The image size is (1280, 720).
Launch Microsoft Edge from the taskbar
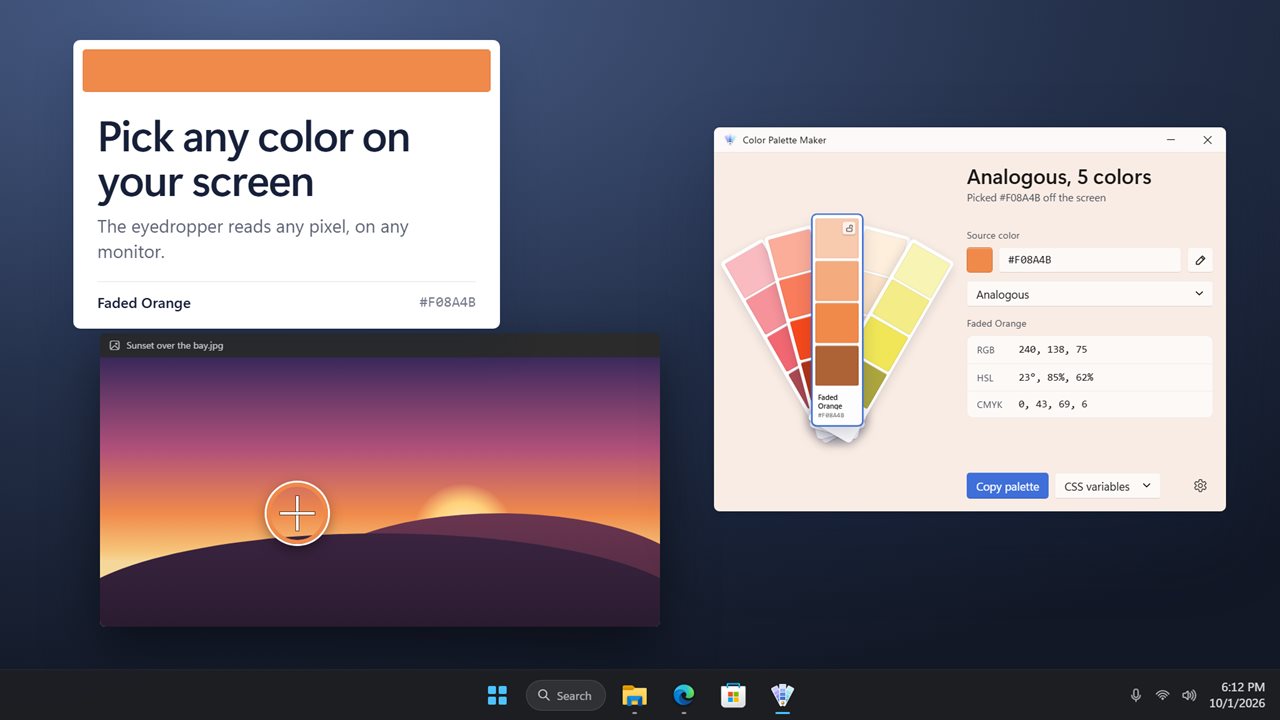point(684,695)
